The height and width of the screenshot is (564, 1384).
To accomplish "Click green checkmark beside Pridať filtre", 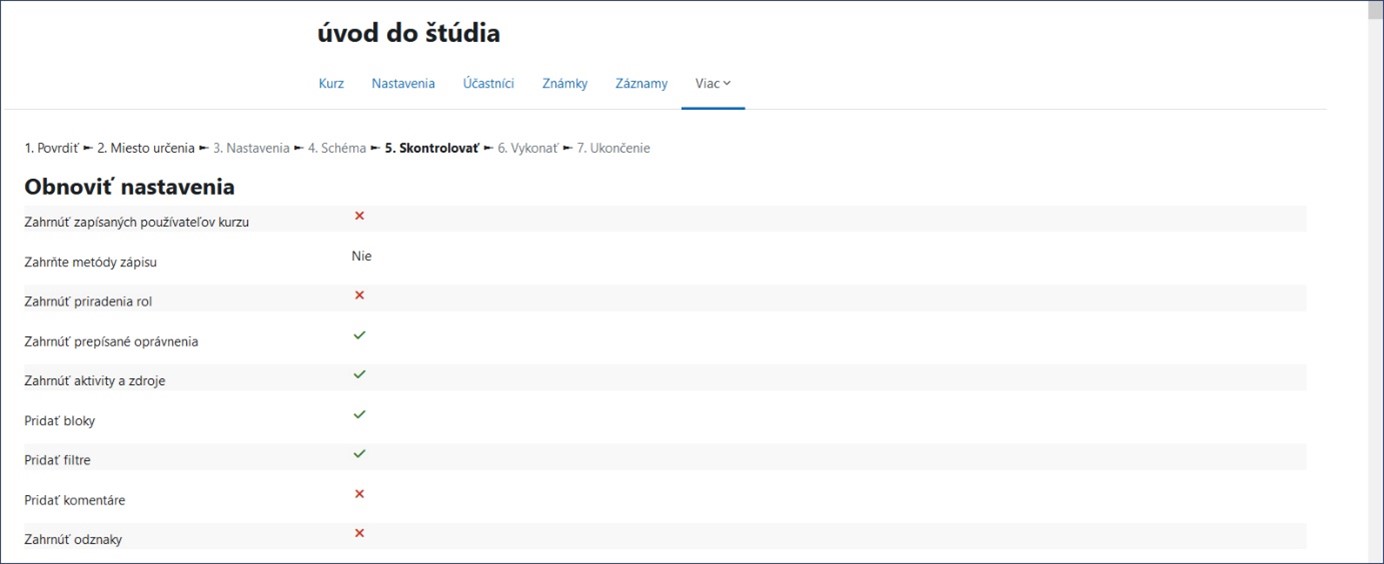I will point(359,454).
